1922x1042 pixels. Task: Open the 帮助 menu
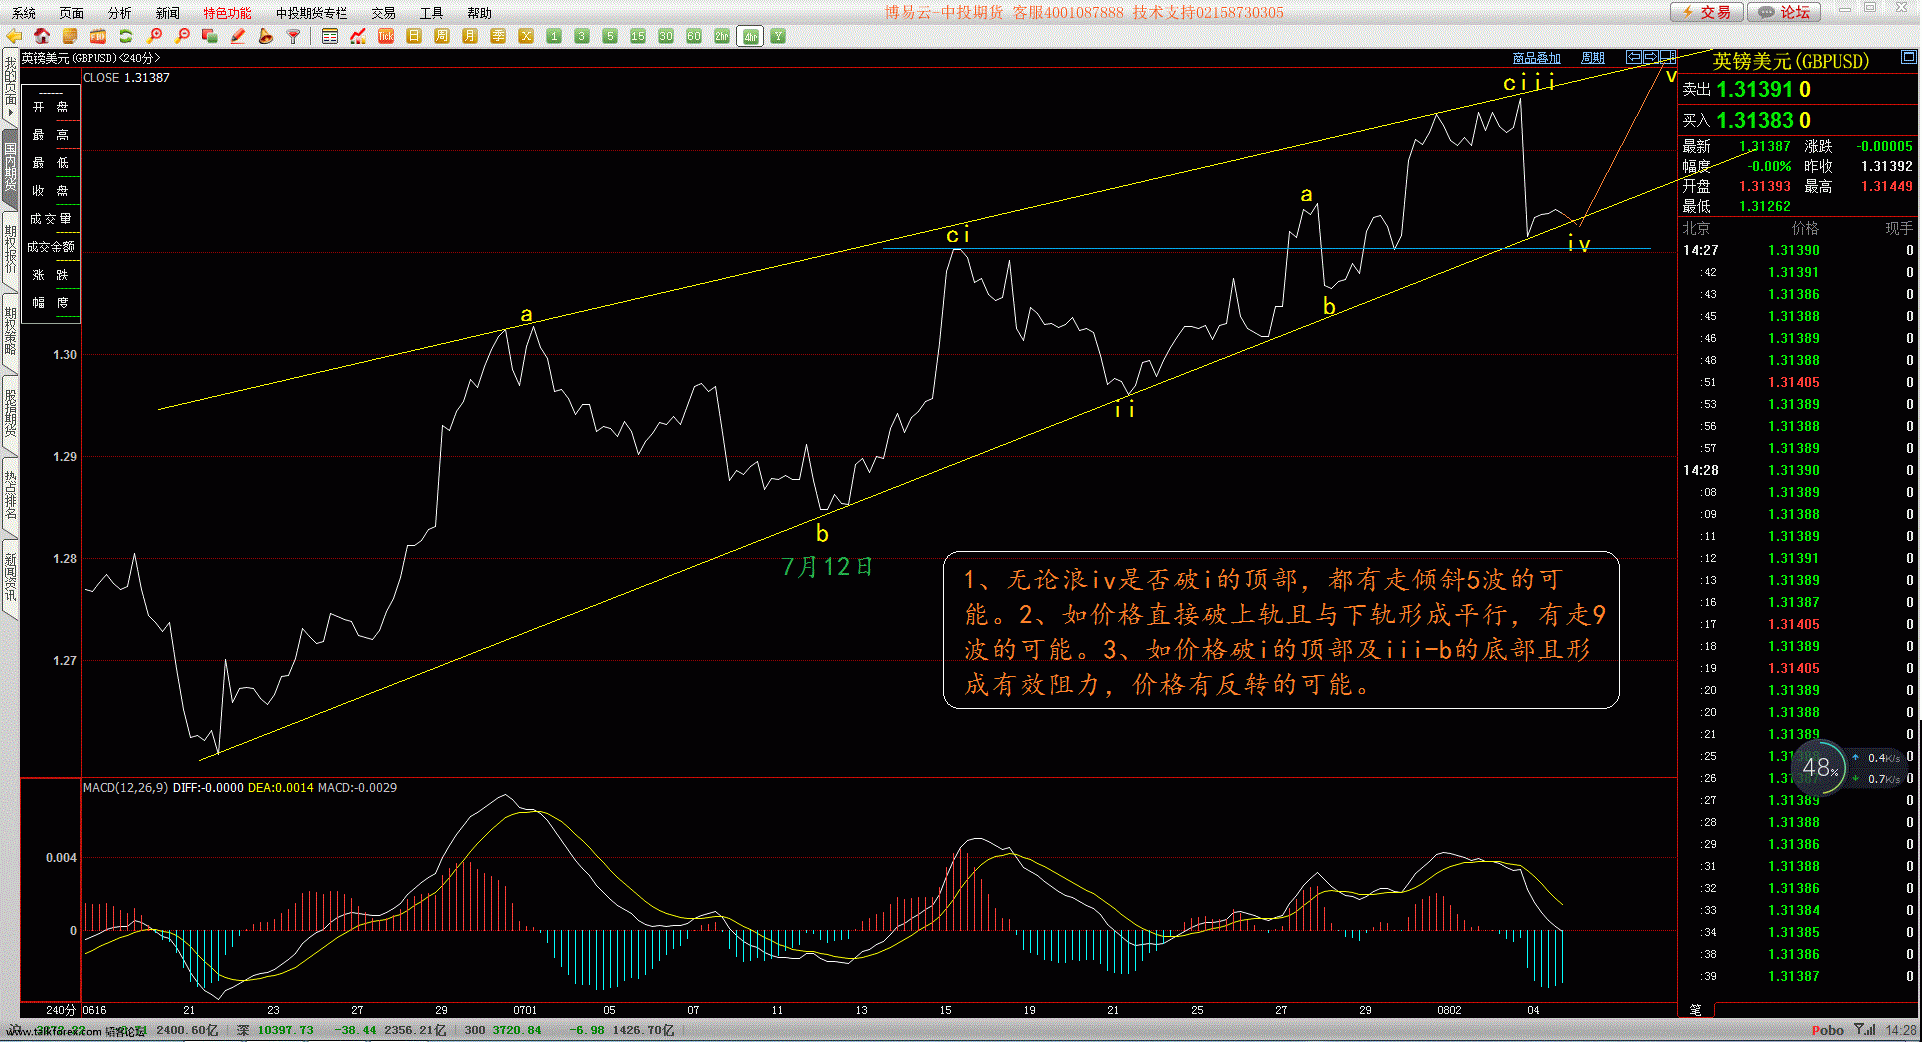tap(480, 13)
